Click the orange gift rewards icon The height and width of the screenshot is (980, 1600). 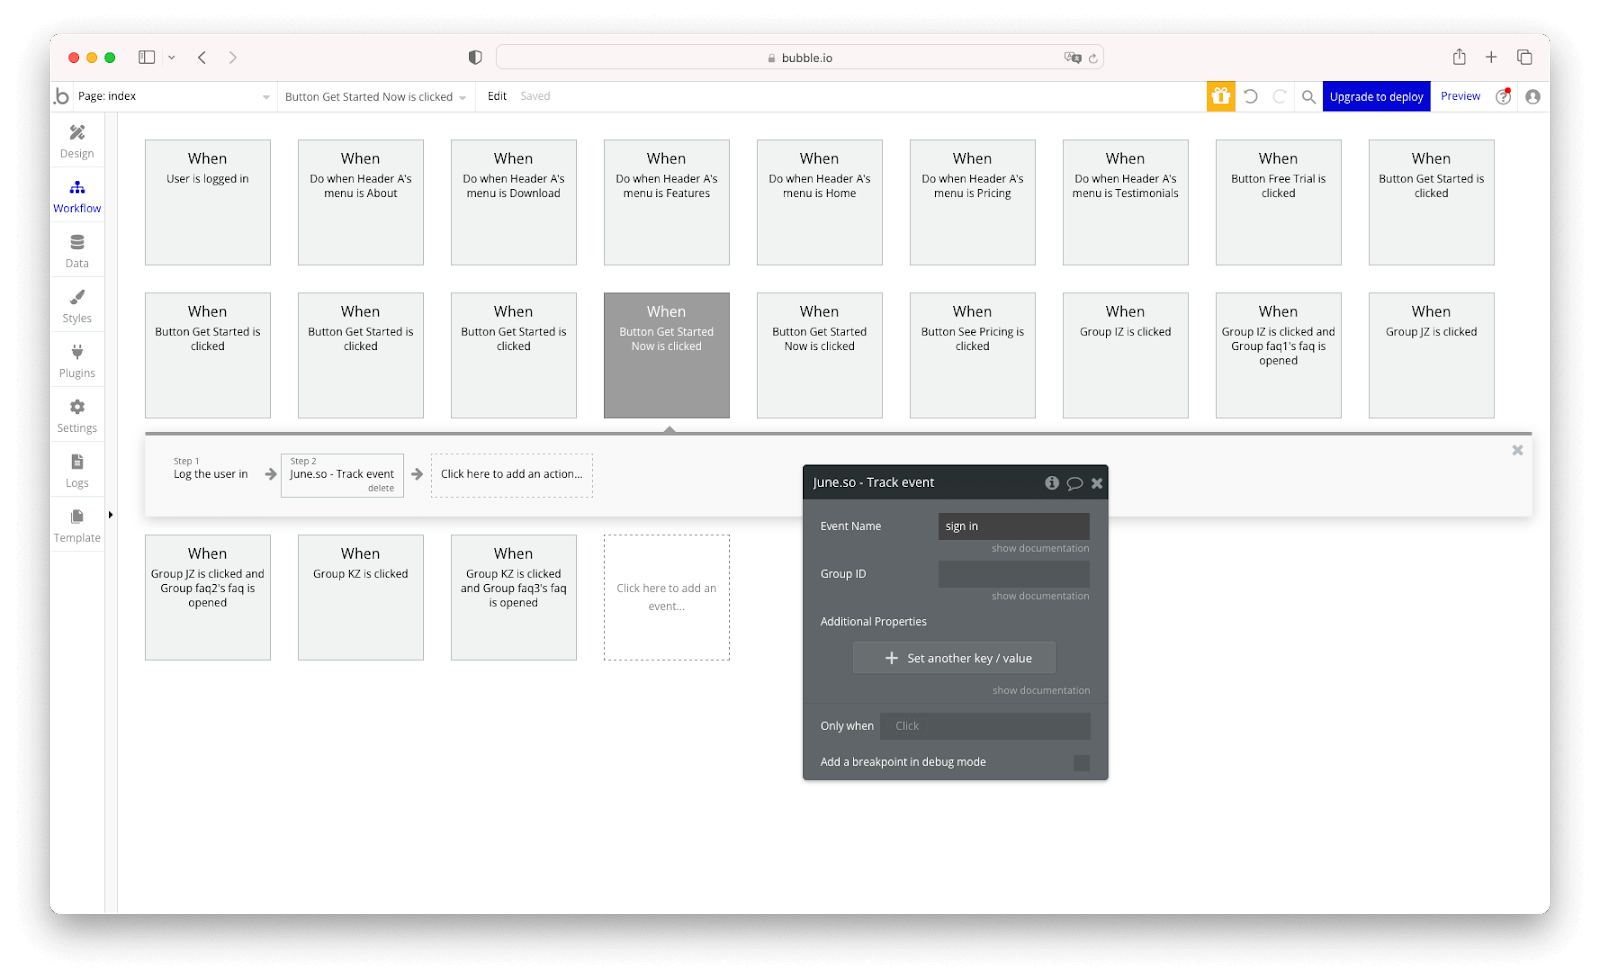click(1221, 96)
